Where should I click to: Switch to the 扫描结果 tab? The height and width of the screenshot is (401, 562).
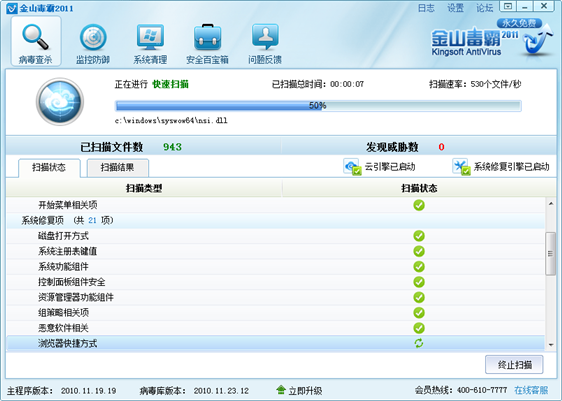point(117,167)
